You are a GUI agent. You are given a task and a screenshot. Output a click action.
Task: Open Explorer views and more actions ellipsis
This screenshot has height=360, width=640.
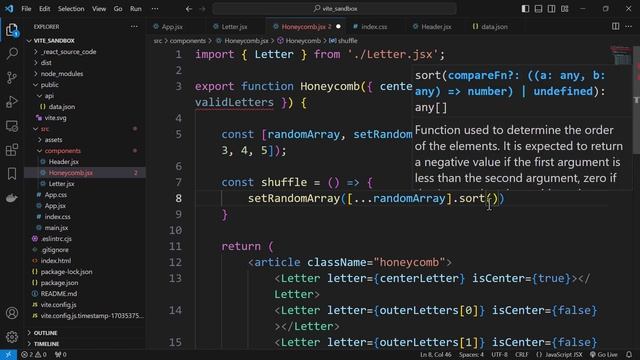coord(134,27)
